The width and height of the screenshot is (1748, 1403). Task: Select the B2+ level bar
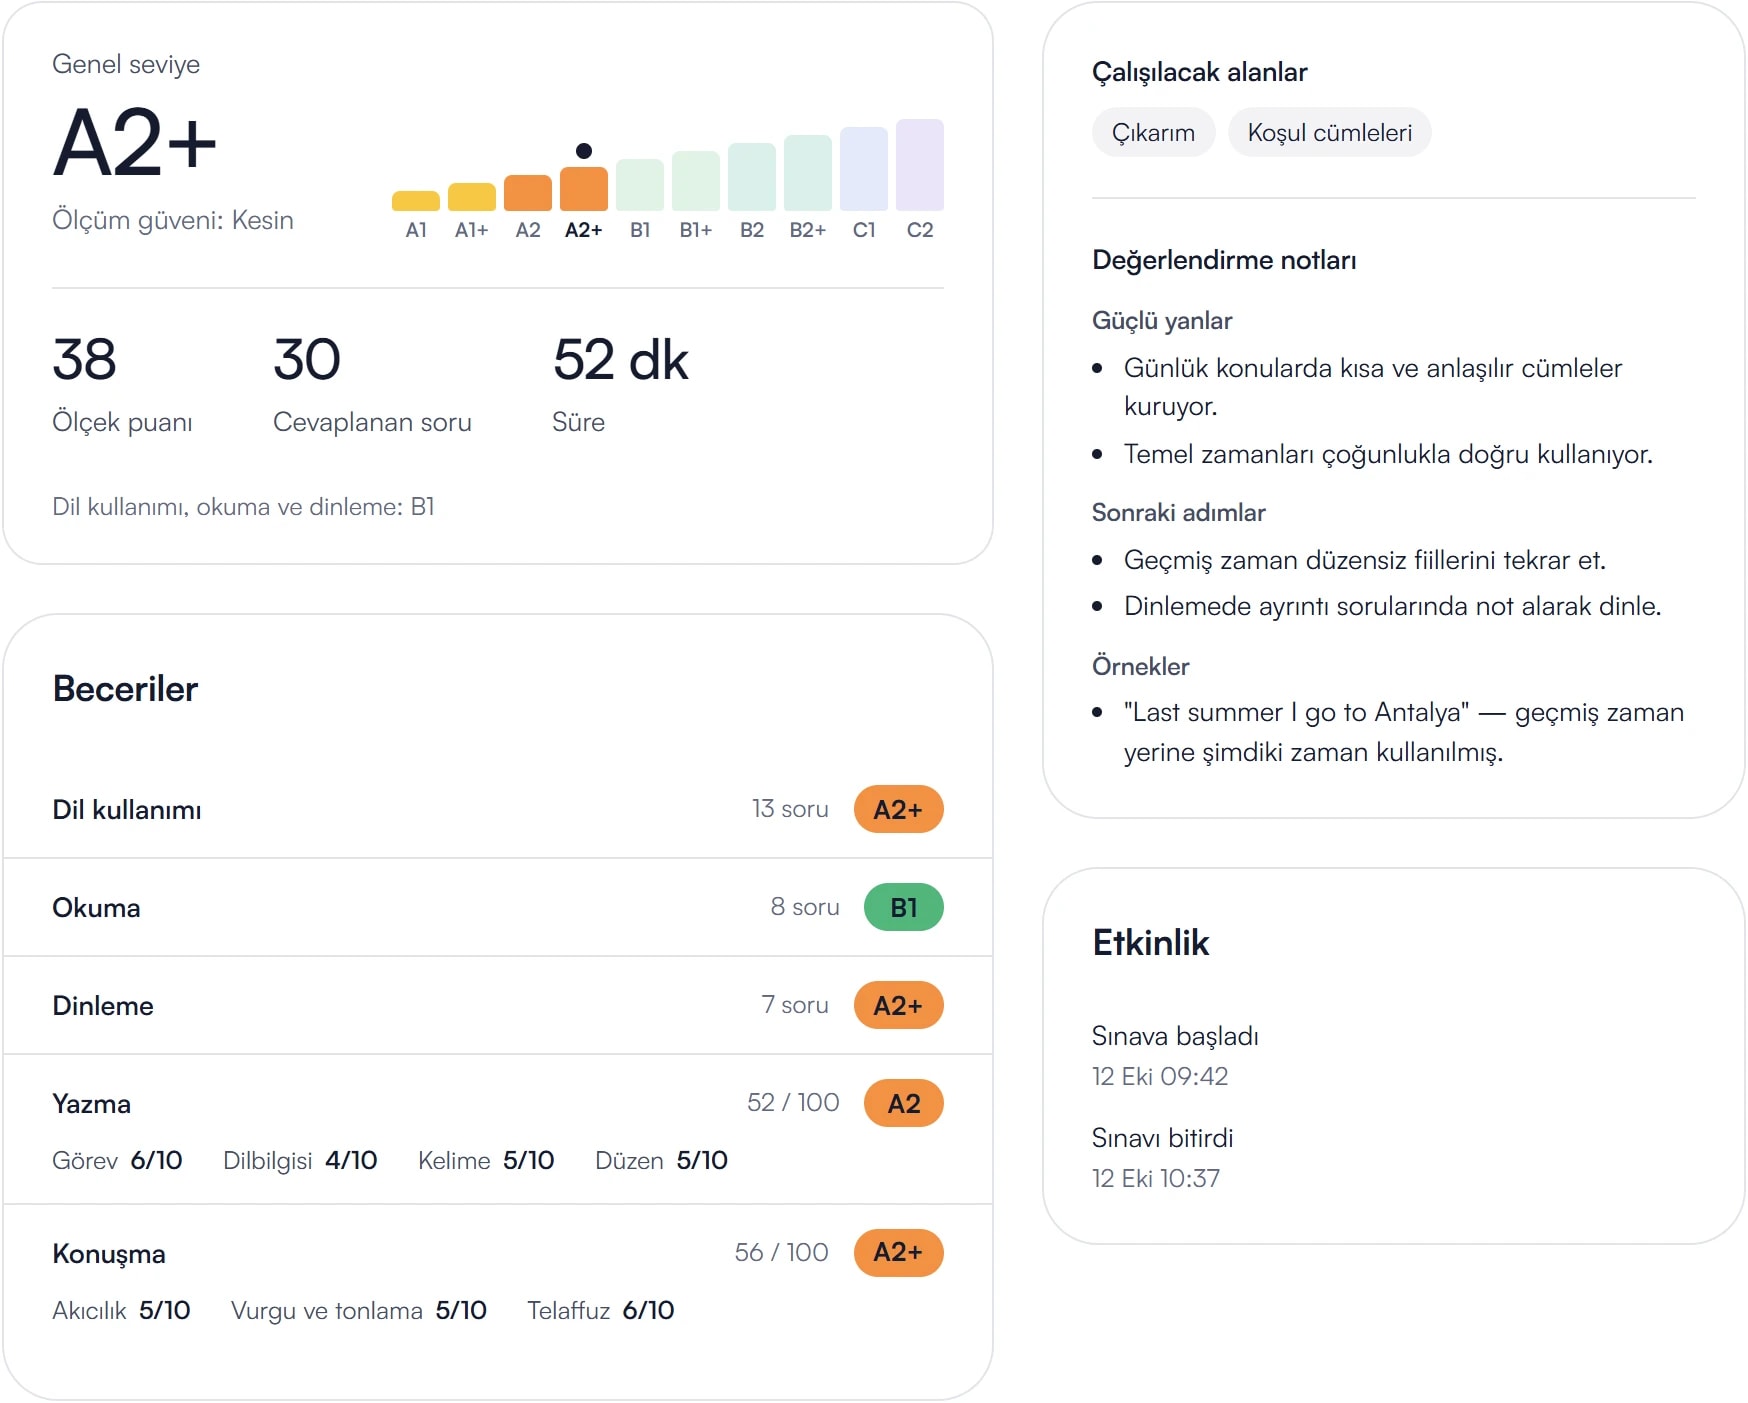808,172
